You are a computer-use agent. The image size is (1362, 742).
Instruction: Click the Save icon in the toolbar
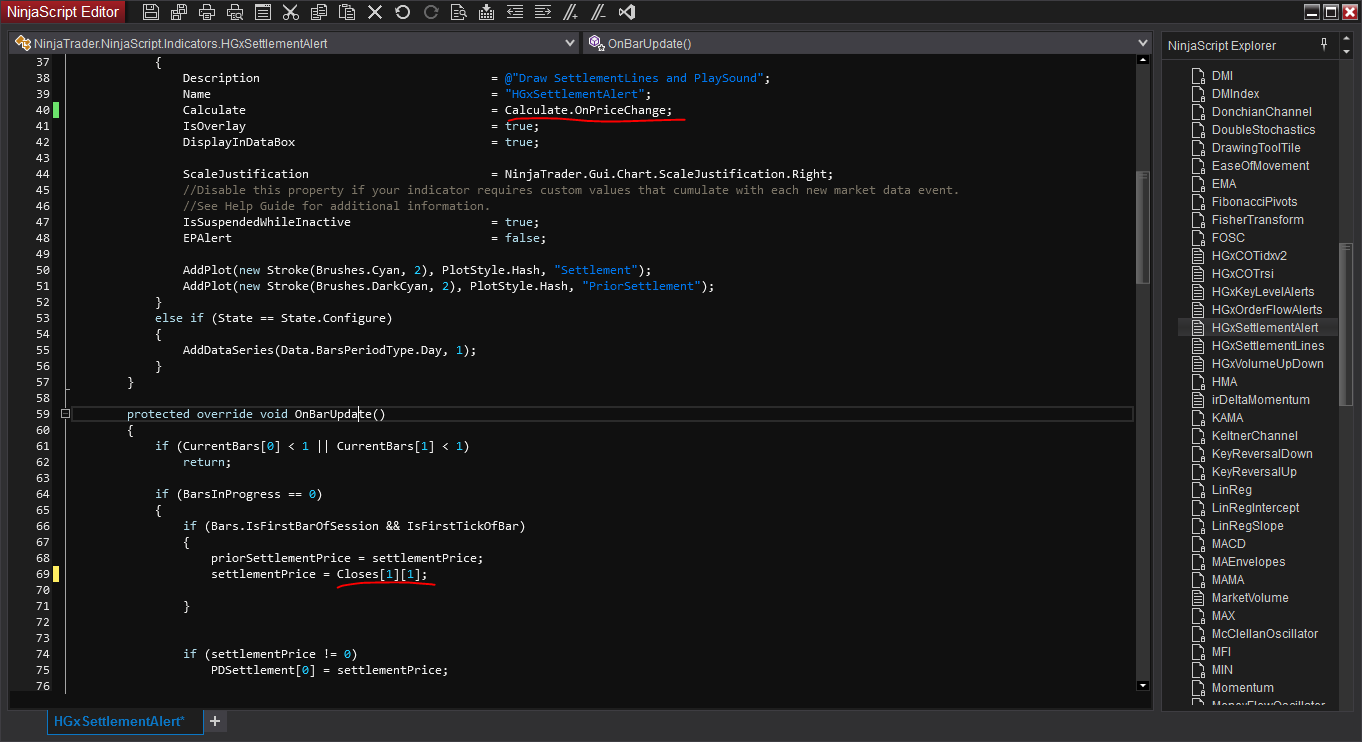pyautogui.click(x=151, y=12)
